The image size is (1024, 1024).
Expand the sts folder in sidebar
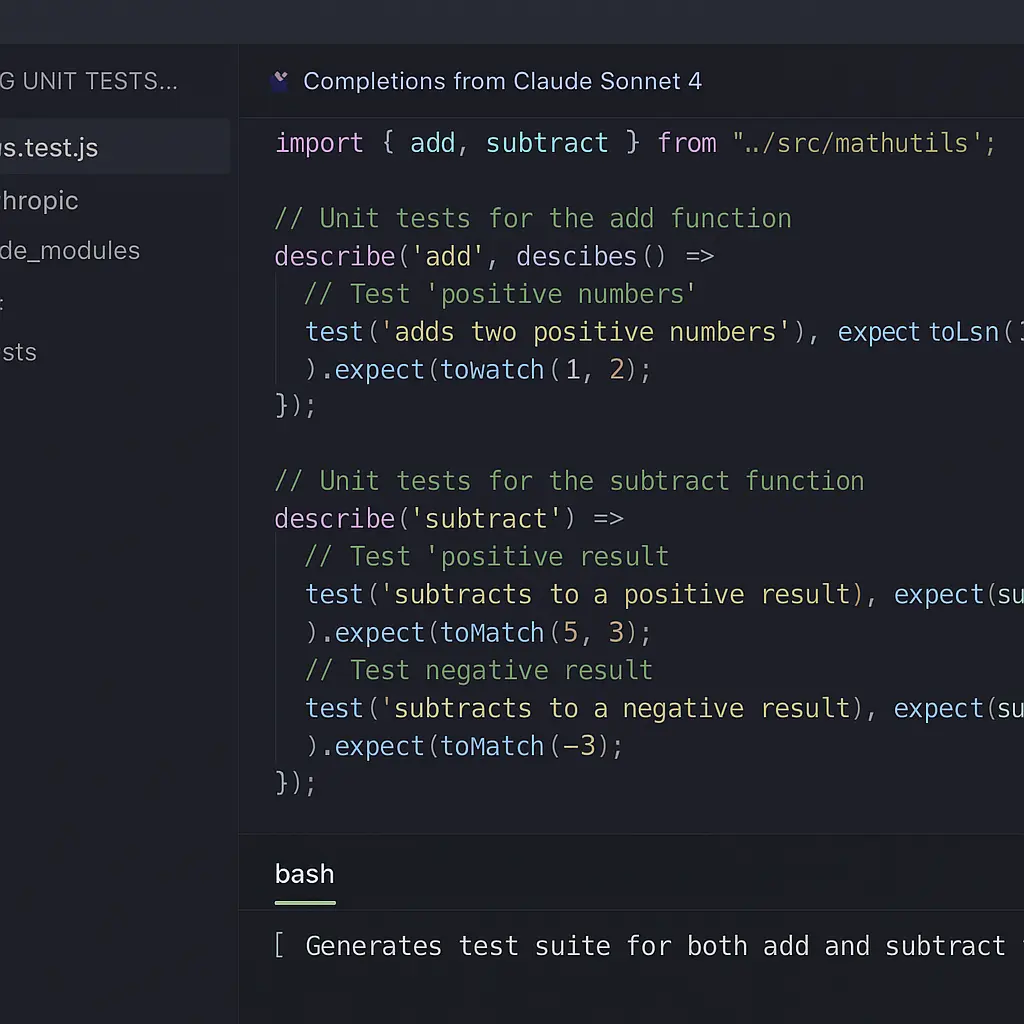[20, 352]
